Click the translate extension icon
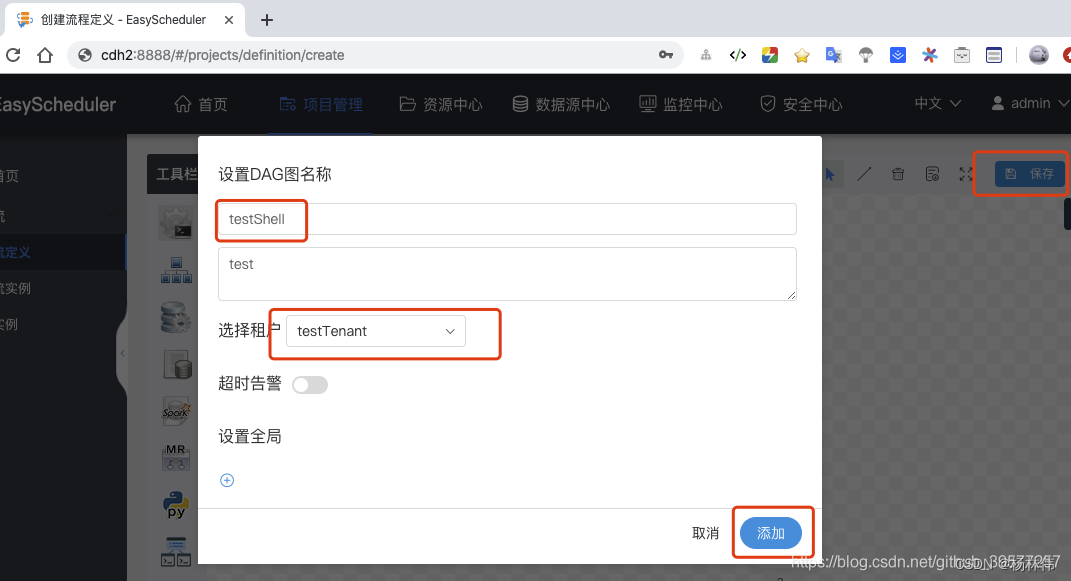 pos(833,55)
